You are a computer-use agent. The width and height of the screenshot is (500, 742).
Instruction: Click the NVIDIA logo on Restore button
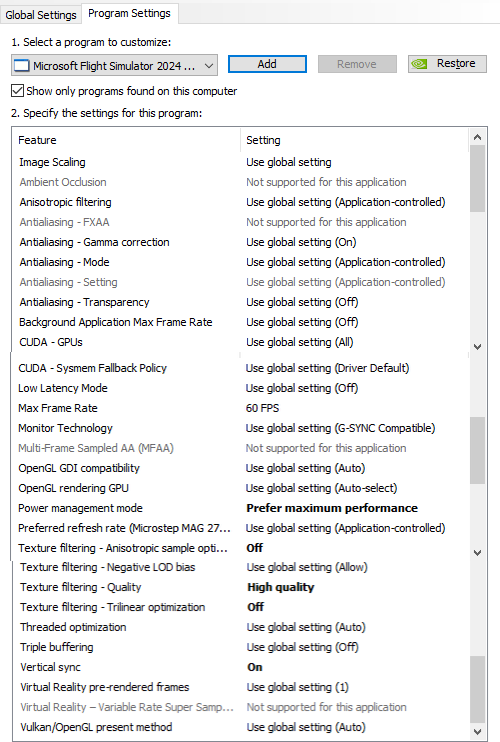pyautogui.click(x=419, y=64)
